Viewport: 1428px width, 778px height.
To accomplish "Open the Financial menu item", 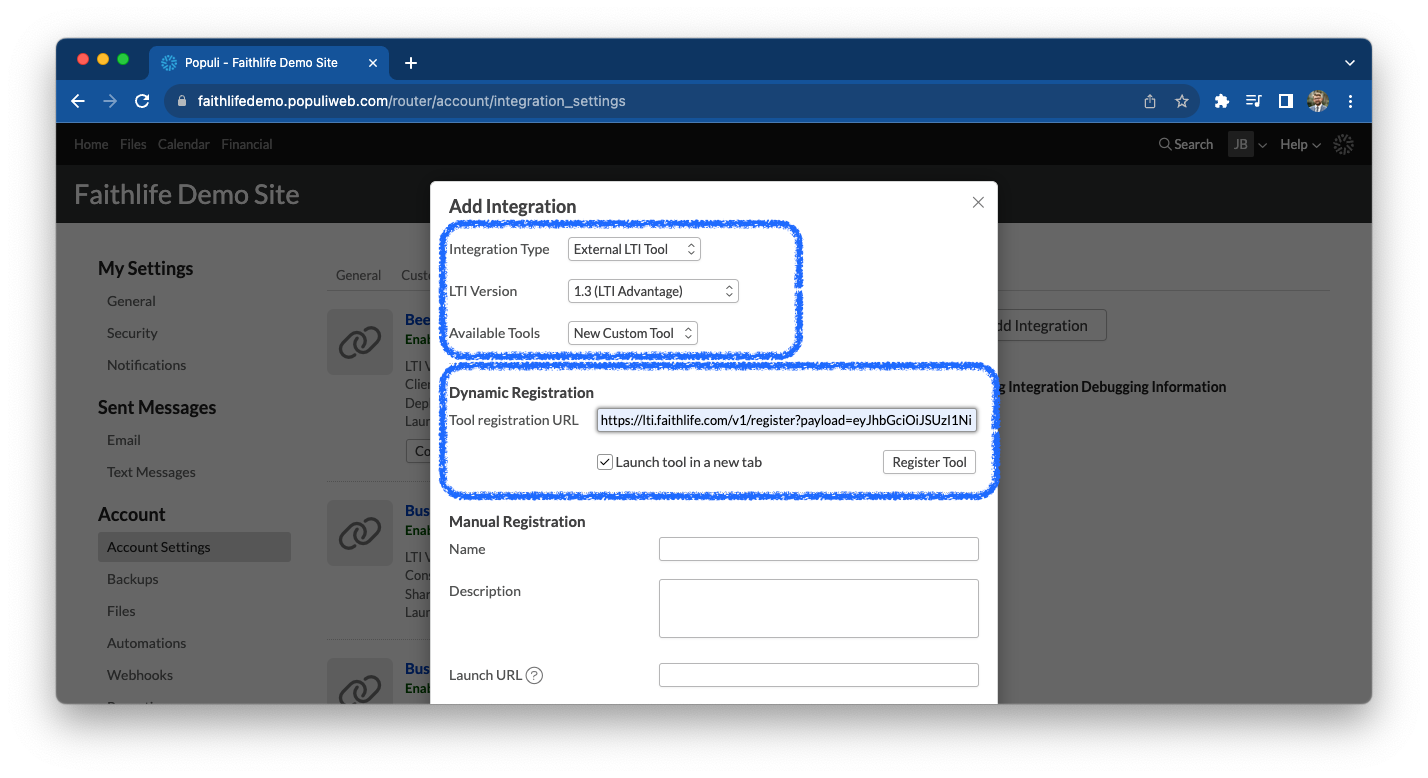I will tap(247, 144).
